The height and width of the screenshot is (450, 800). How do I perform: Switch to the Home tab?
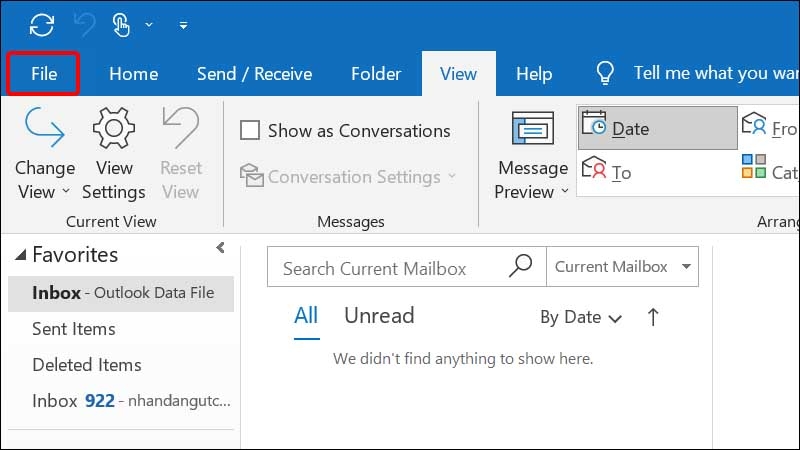click(x=134, y=74)
